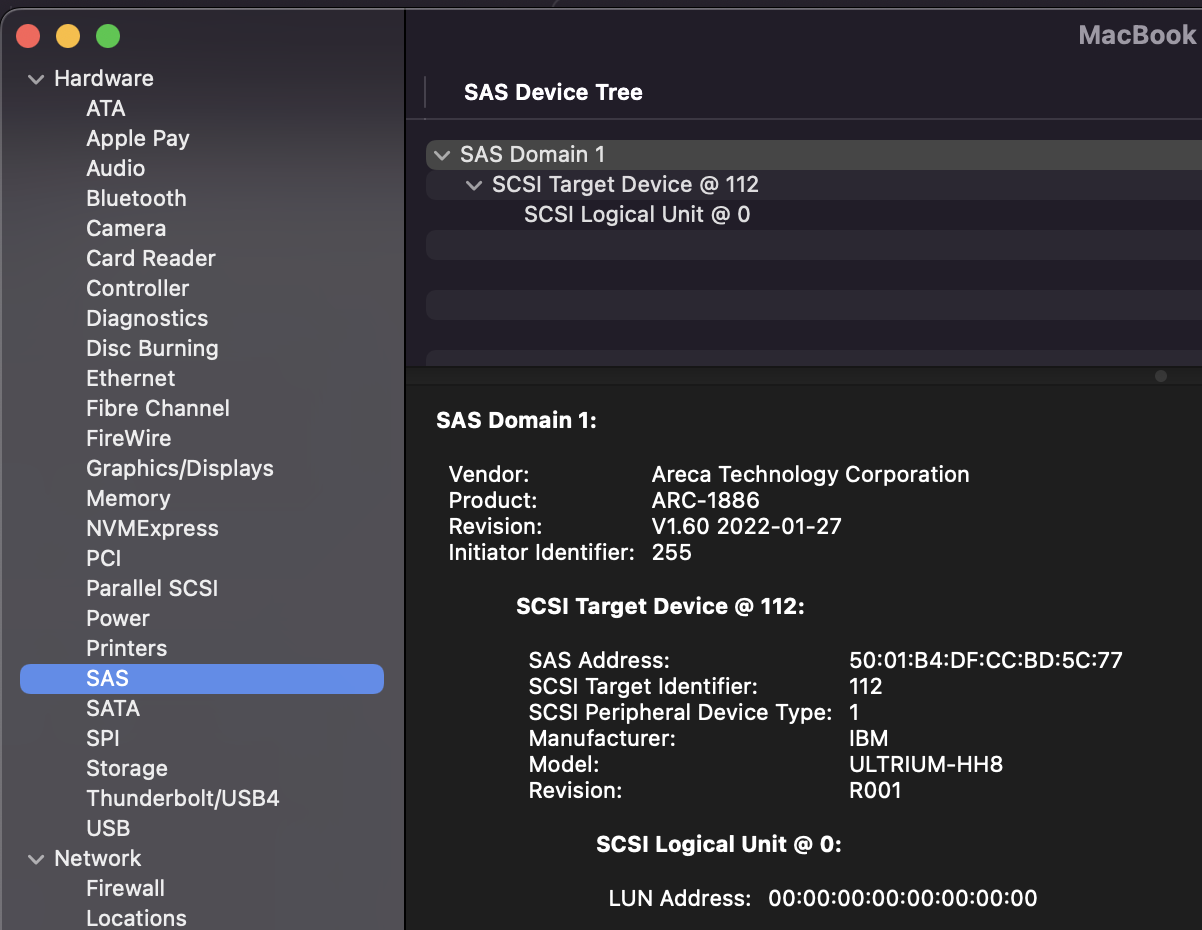Show Power information

pyautogui.click(x=118, y=618)
